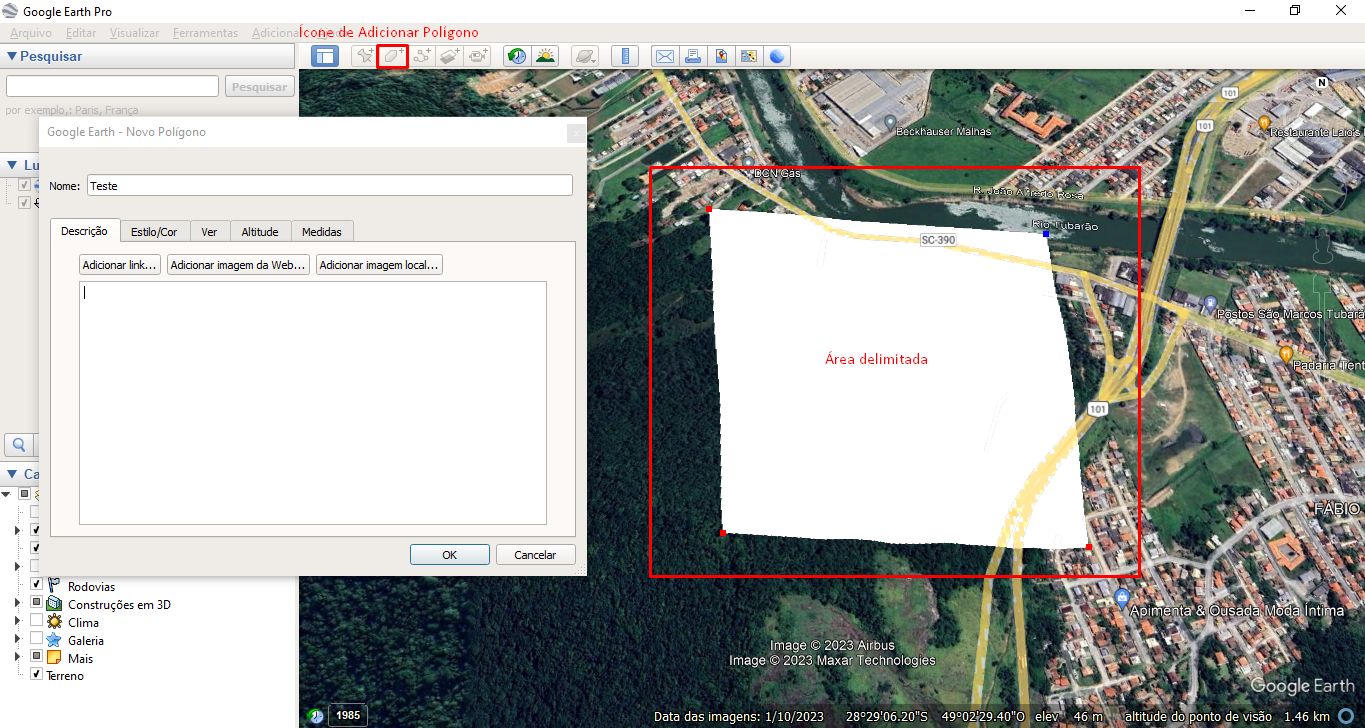Open the Visualizar menu
Screen dimensions: 1365x728
pos(134,33)
